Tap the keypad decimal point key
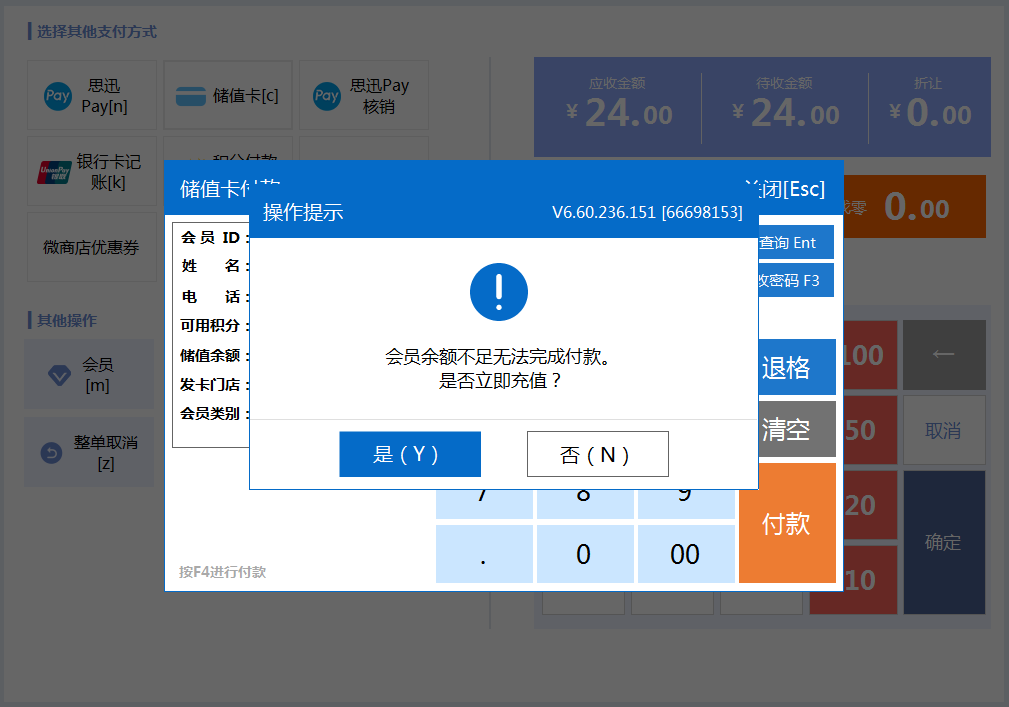 point(484,554)
